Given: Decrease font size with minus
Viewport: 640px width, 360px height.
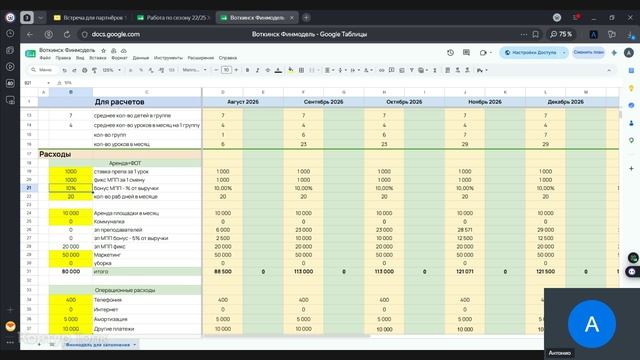Looking at the screenshot, I should pyautogui.click(x=216, y=70).
